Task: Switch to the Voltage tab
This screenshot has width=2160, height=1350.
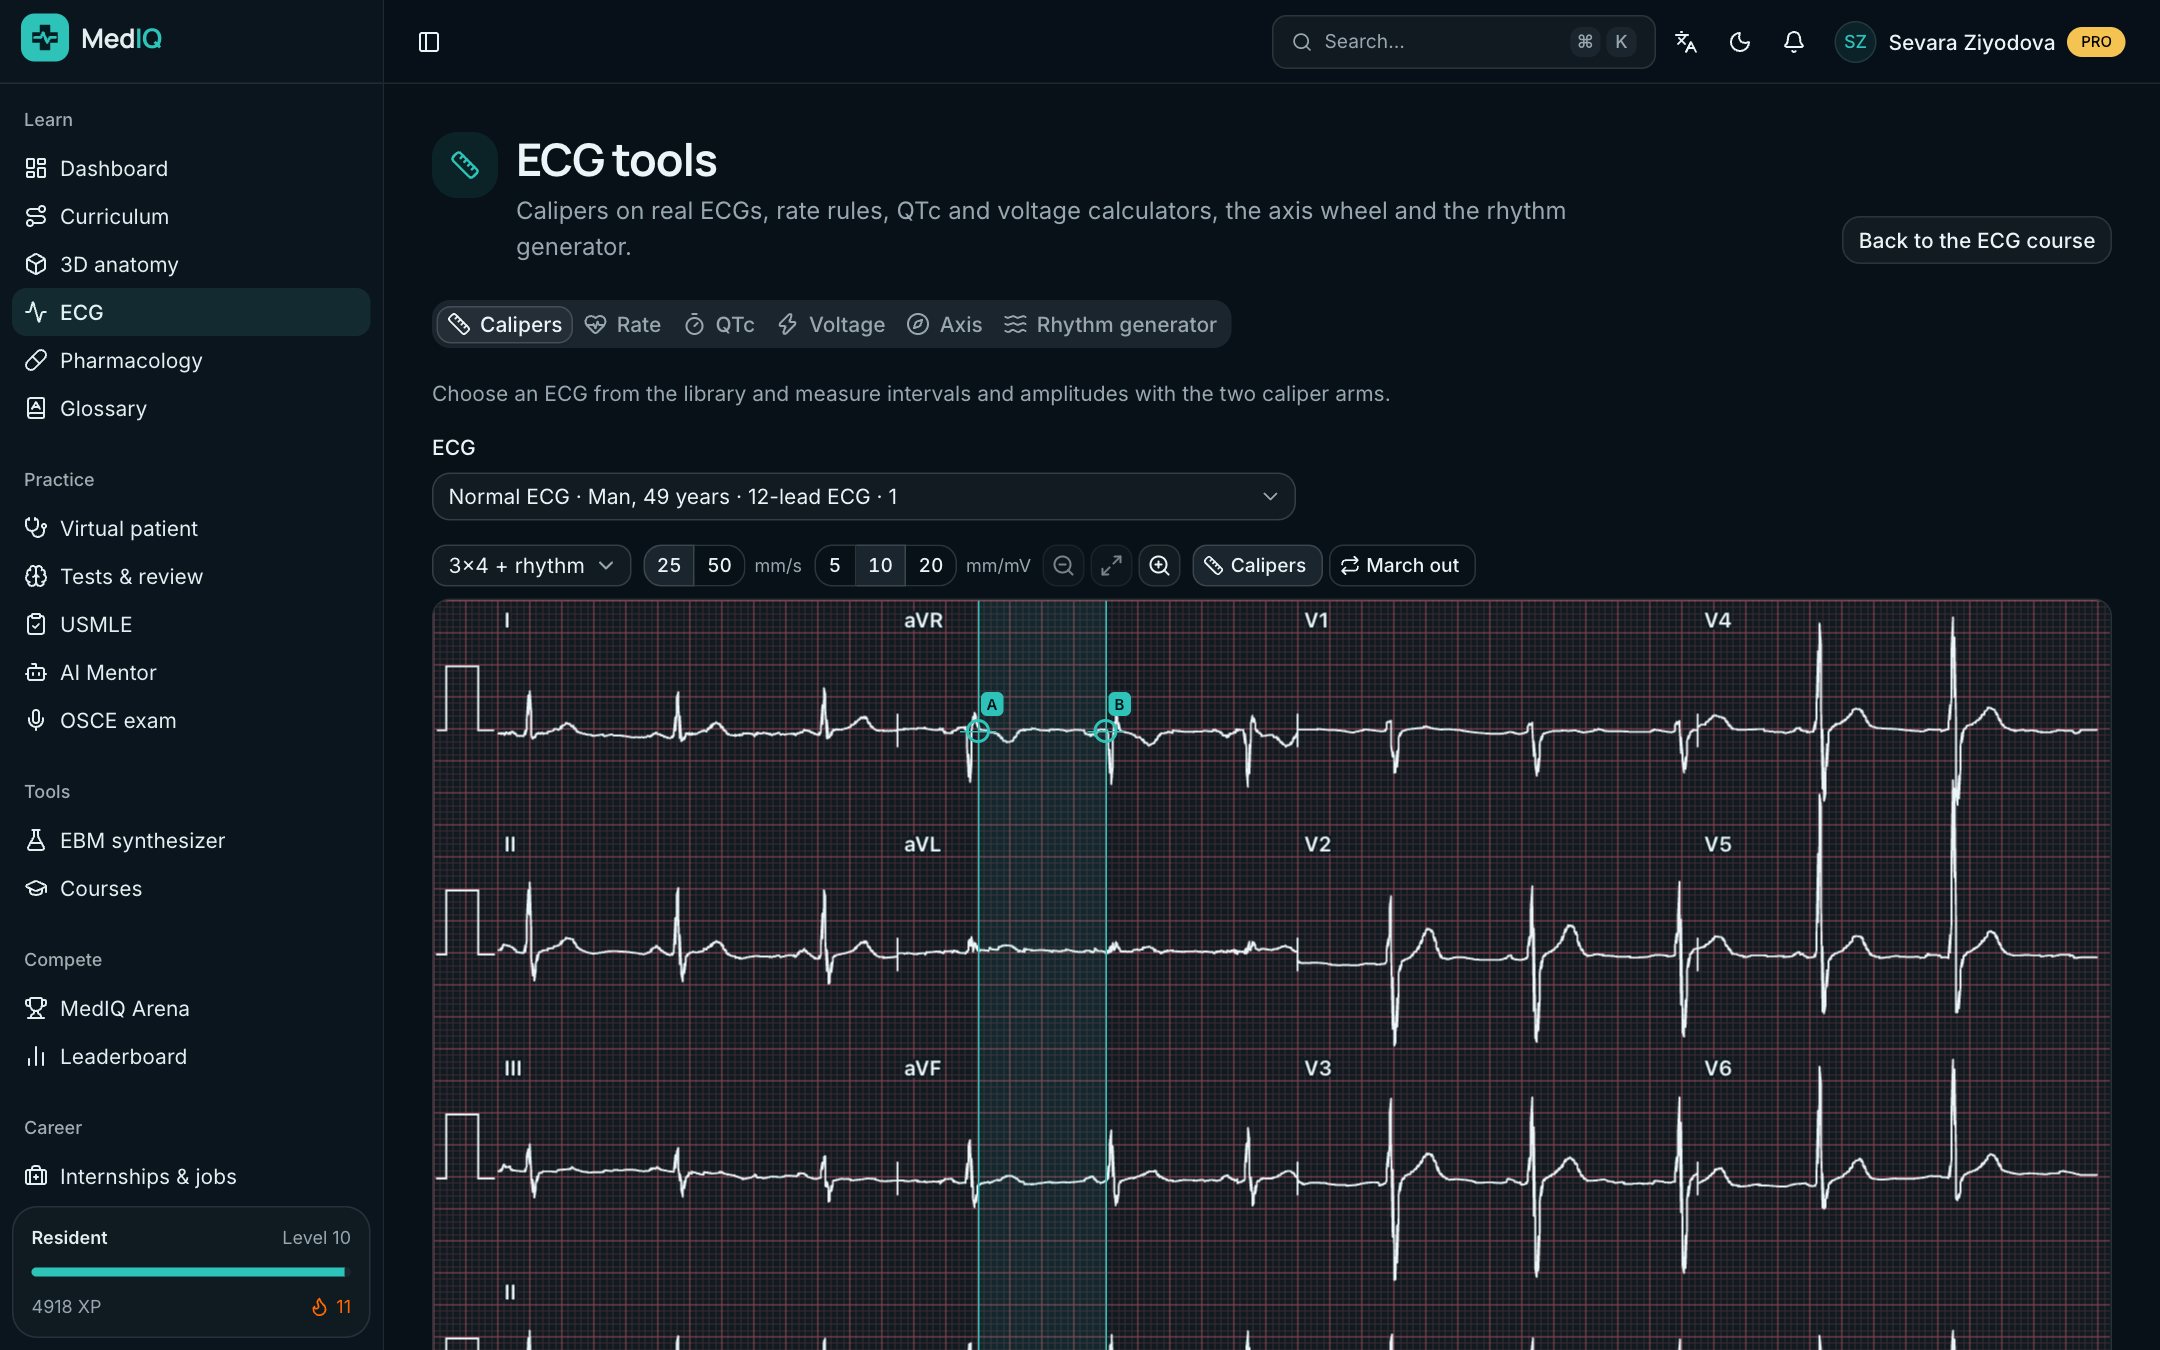Action: tap(832, 325)
